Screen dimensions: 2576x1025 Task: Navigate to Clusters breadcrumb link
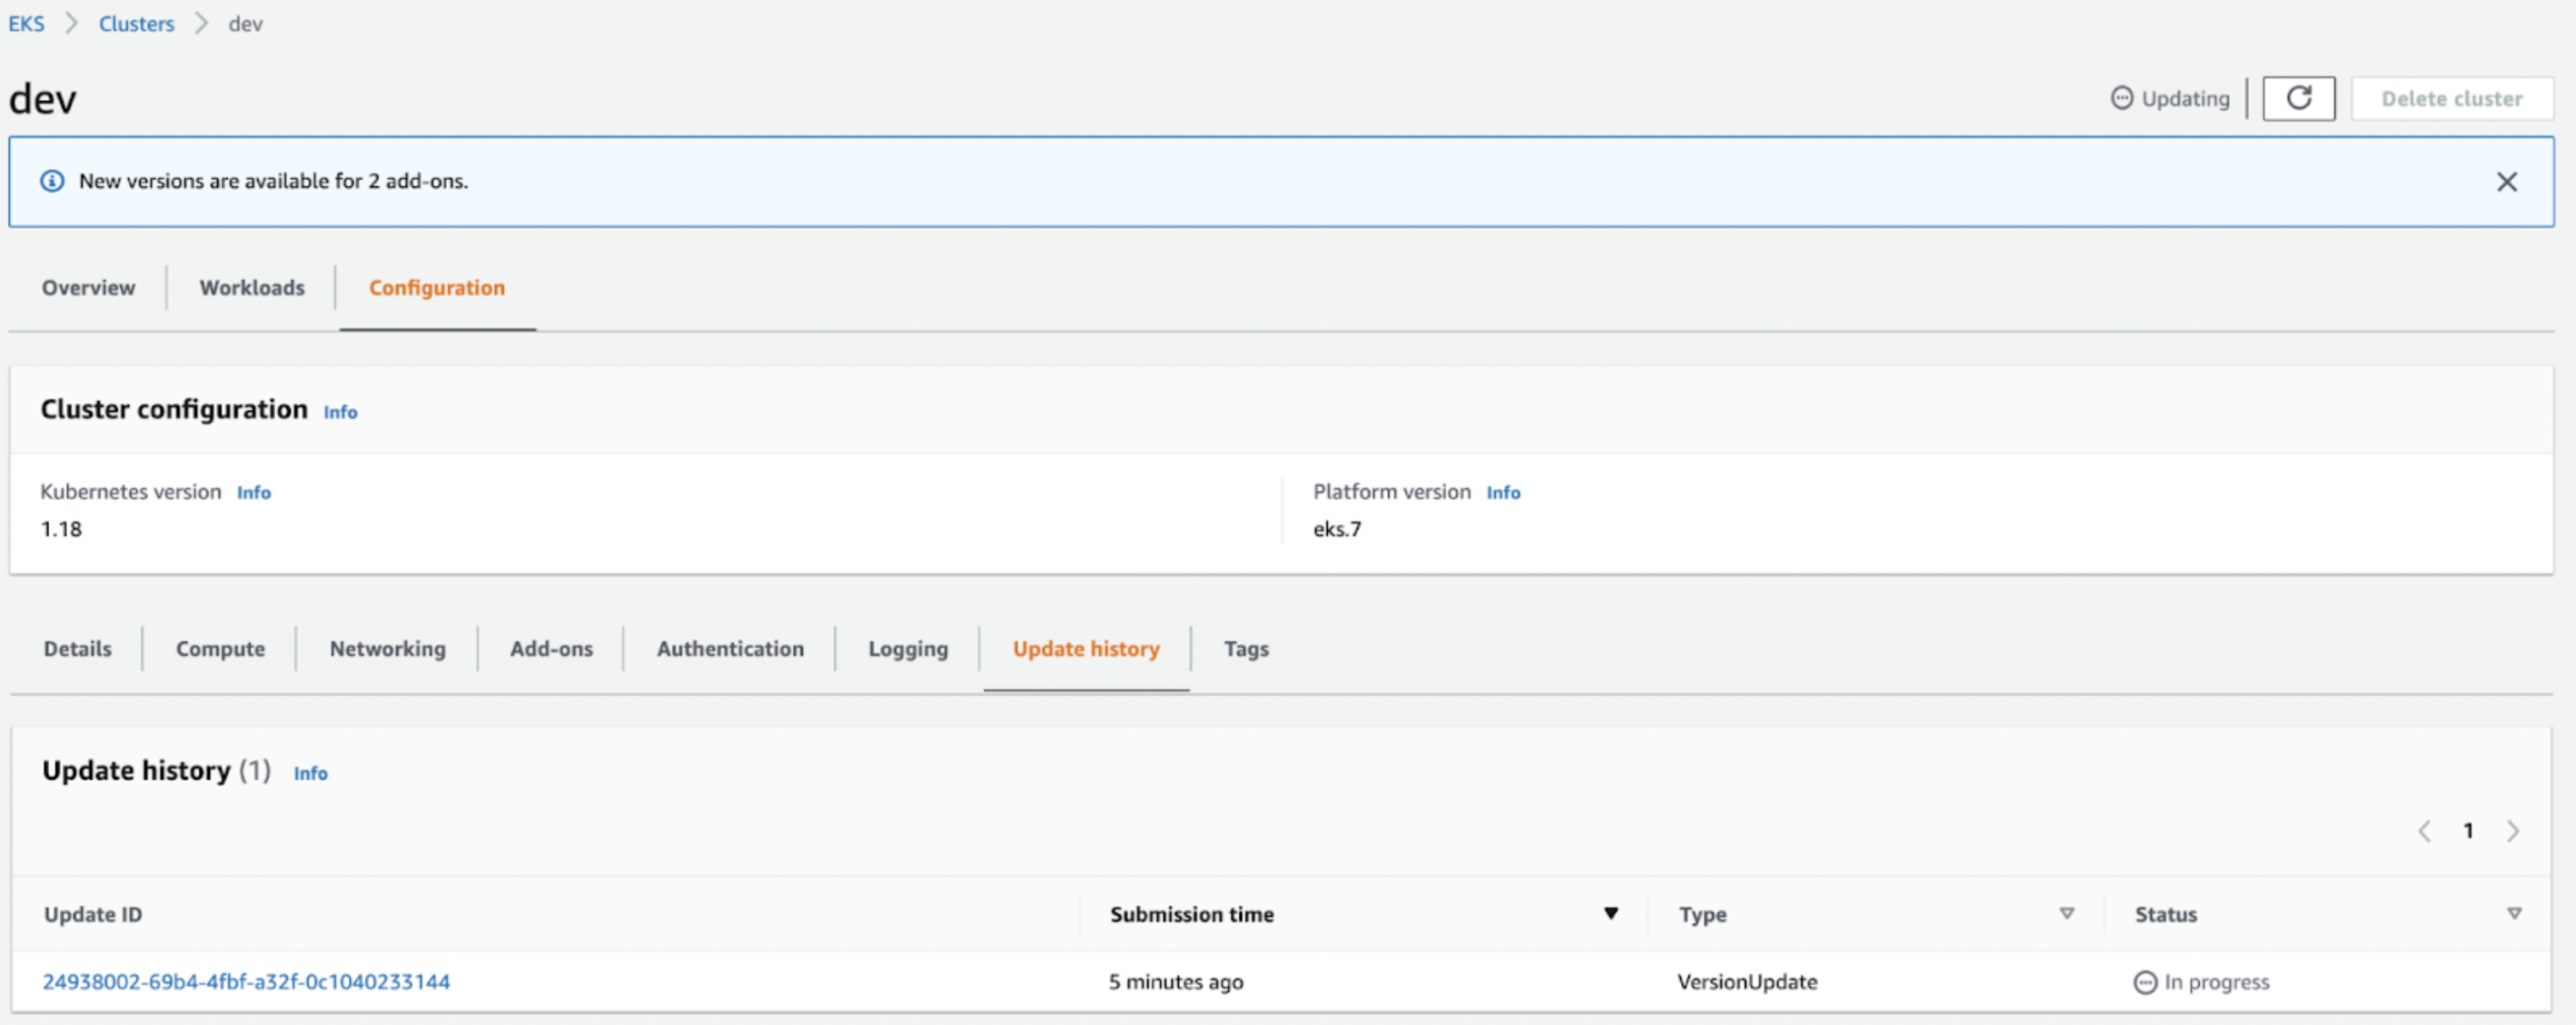[136, 24]
